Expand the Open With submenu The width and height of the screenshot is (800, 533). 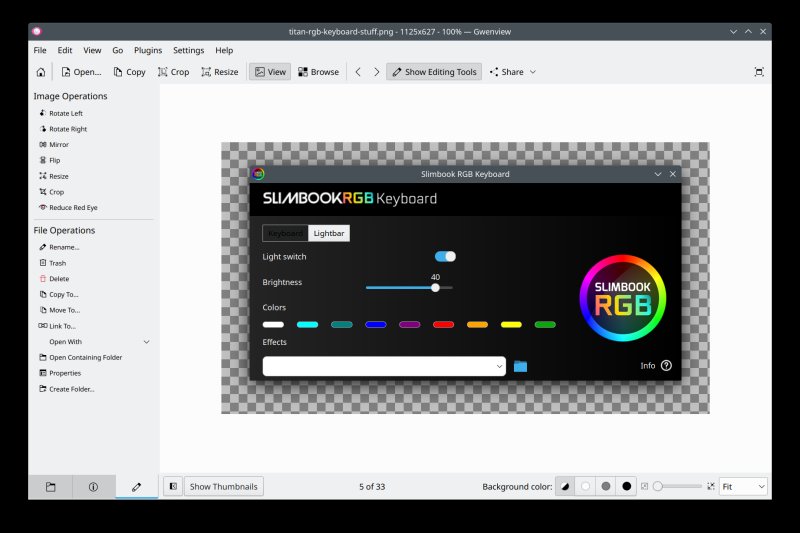point(146,341)
